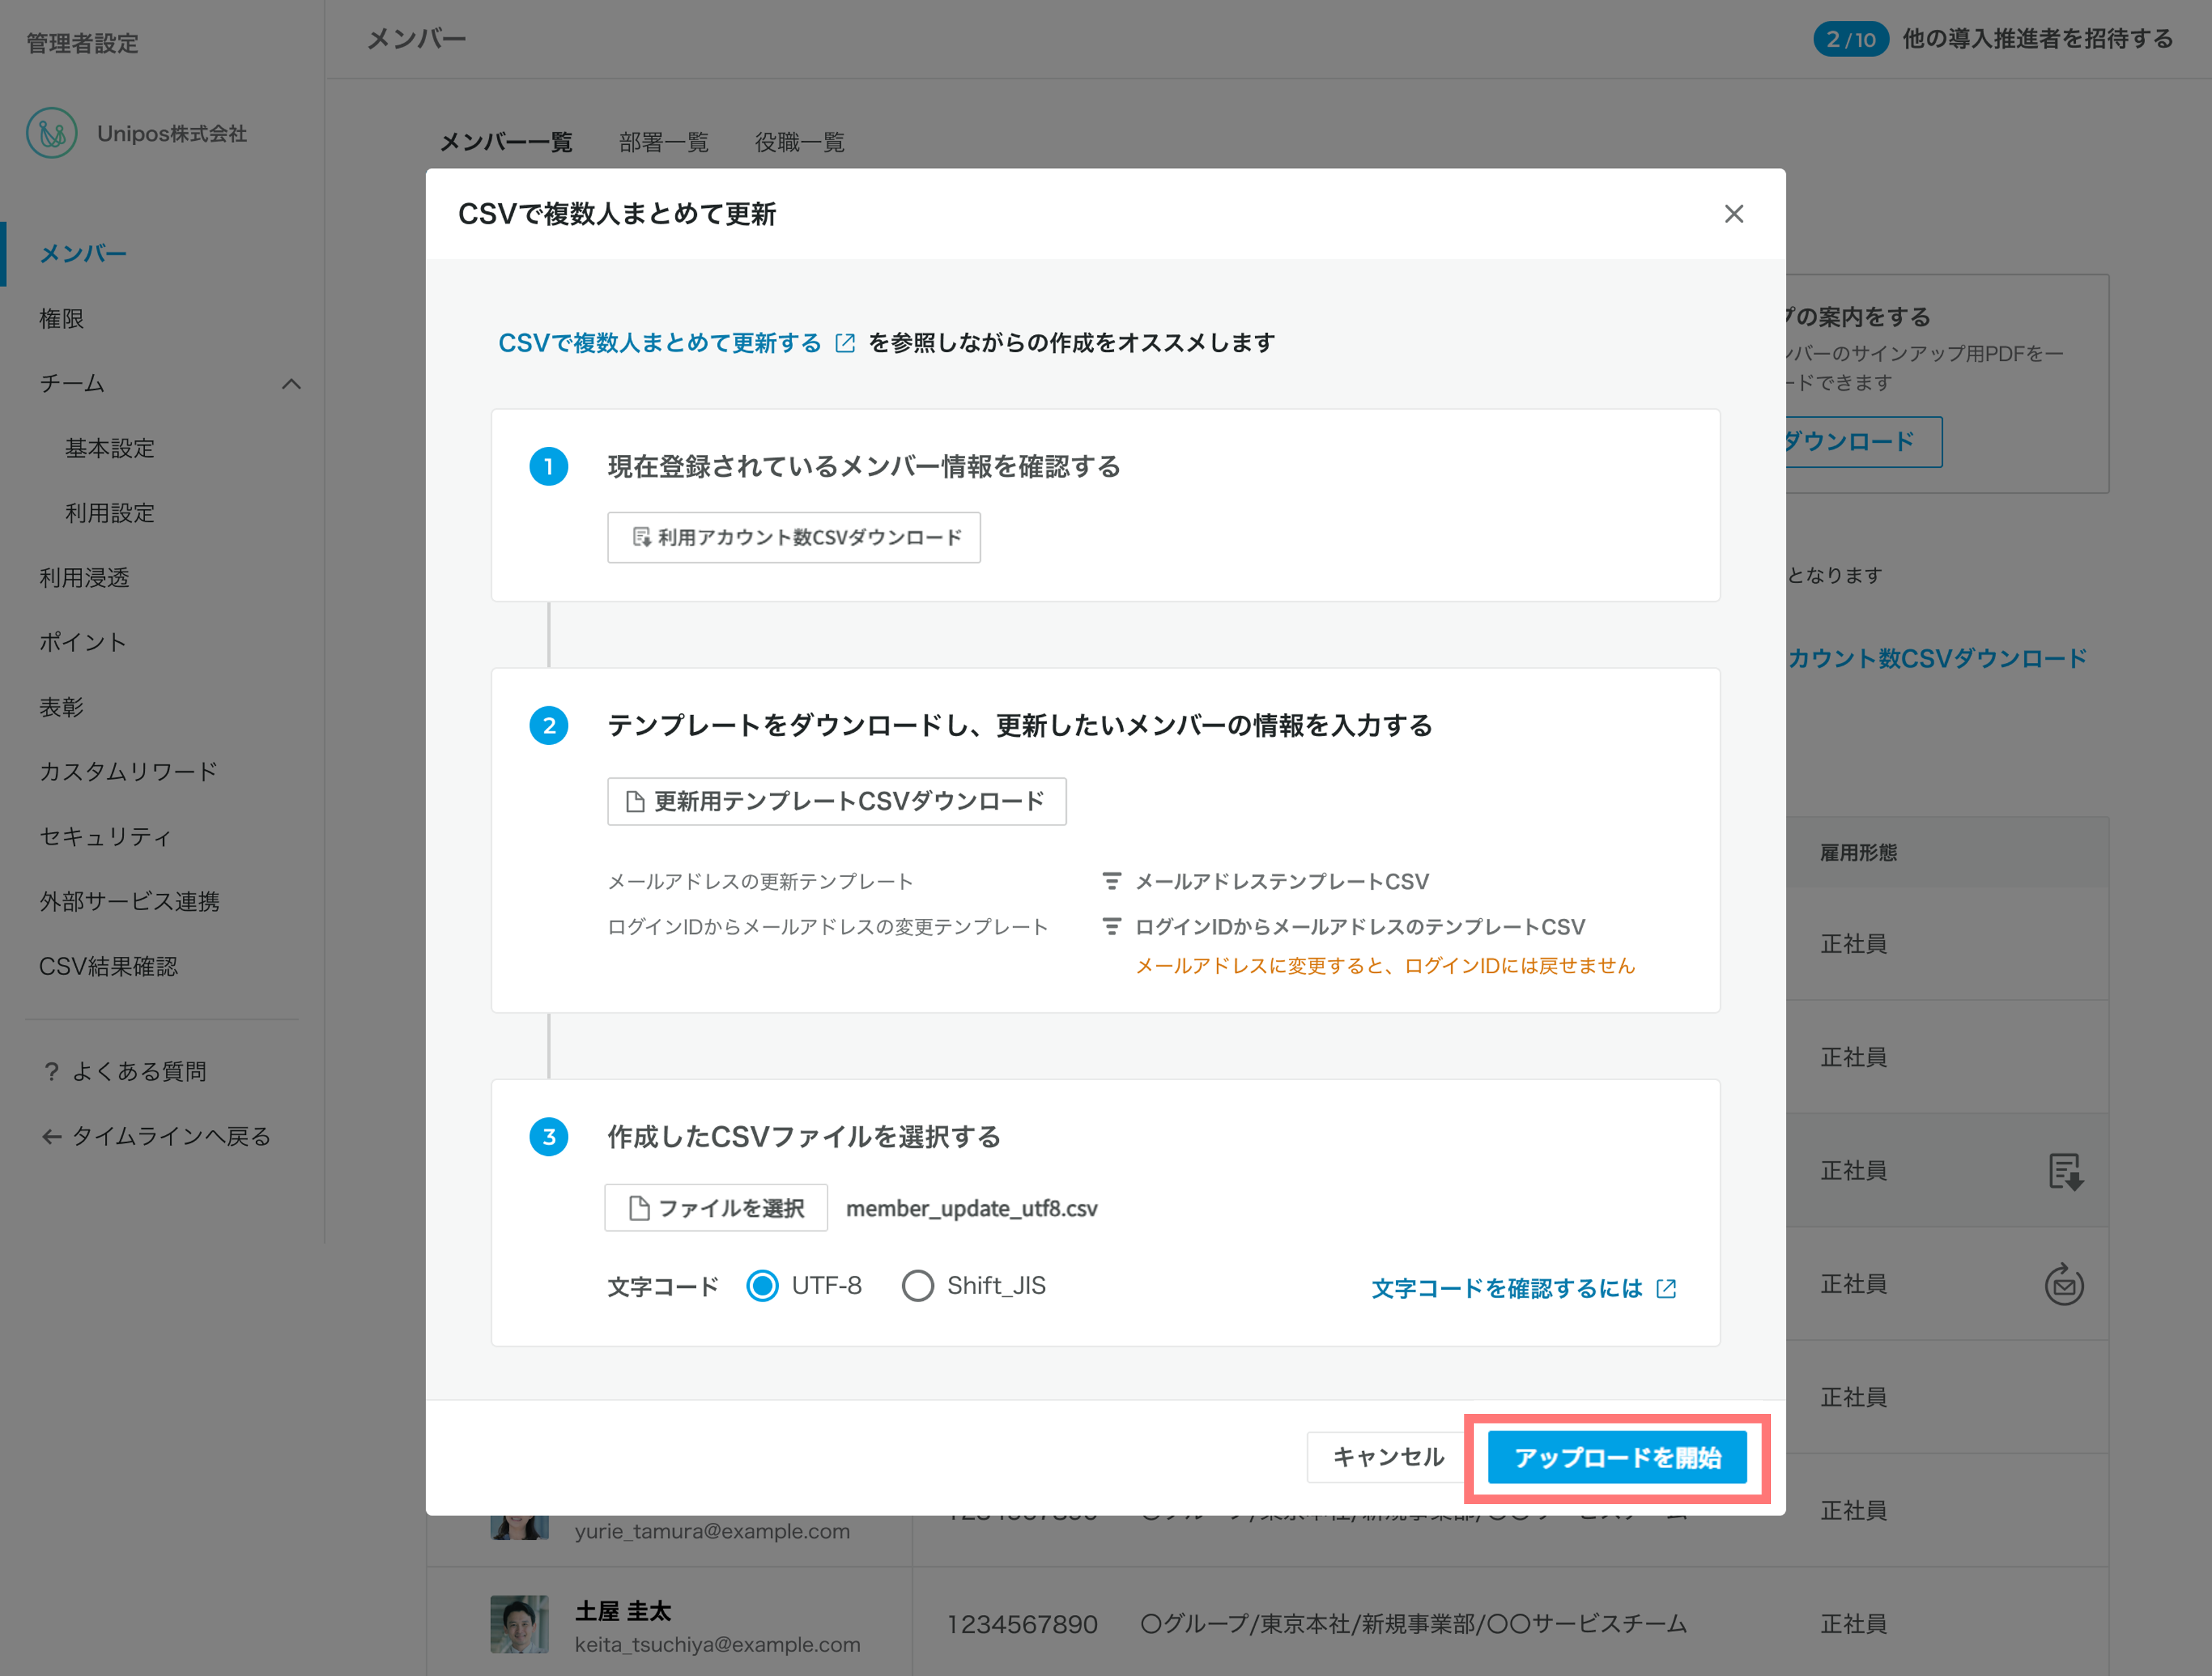This screenshot has width=2212, height=1676.
Task: Open the よくある質問 help link
Action: 139,1071
